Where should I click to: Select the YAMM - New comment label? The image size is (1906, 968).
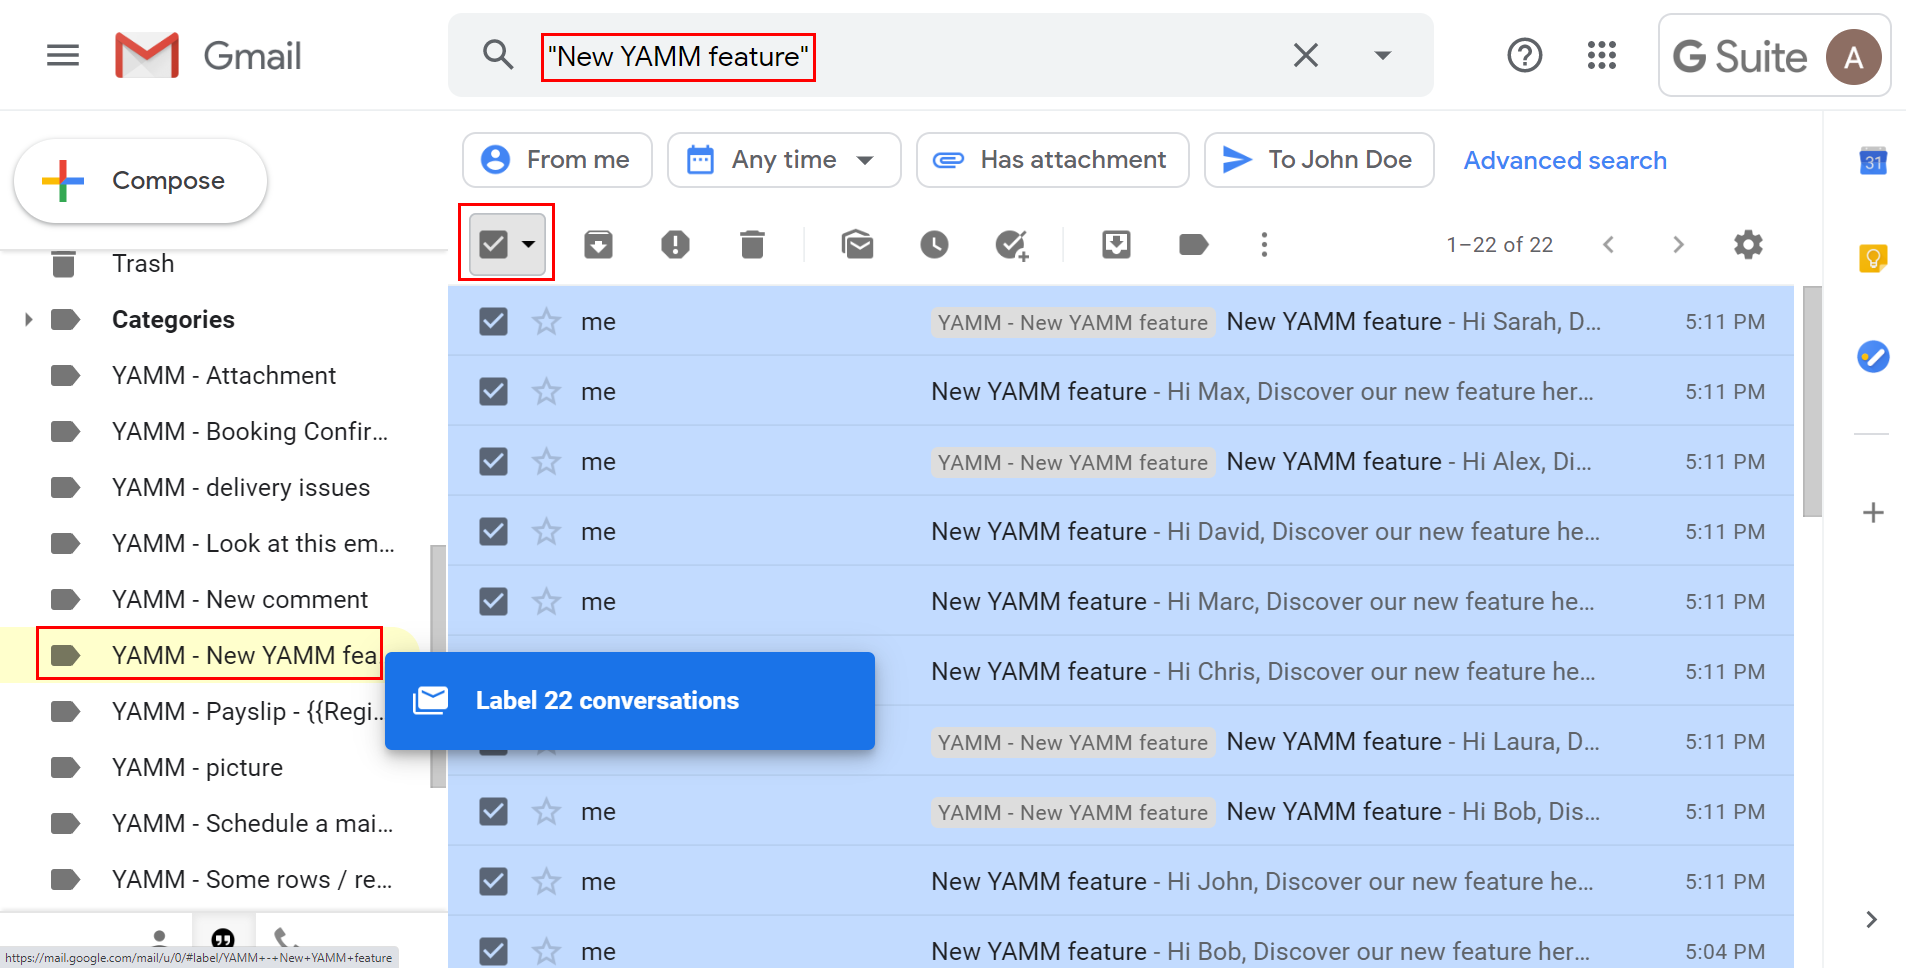coord(239,600)
